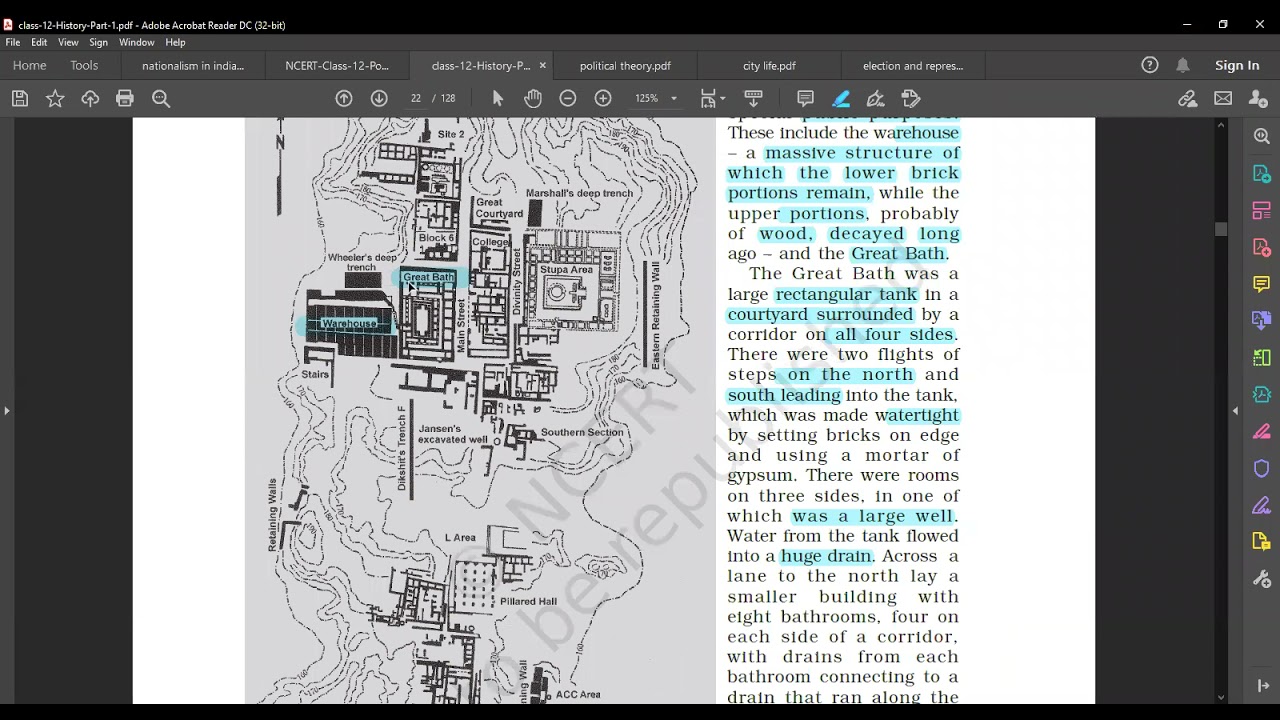Click the highlighted Warehouse label on the map
Viewport: 1280px width, 720px height.
349,324
